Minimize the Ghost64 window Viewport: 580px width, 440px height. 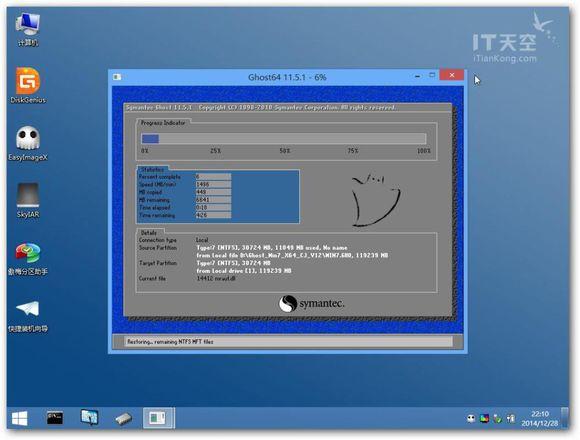click(418, 76)
